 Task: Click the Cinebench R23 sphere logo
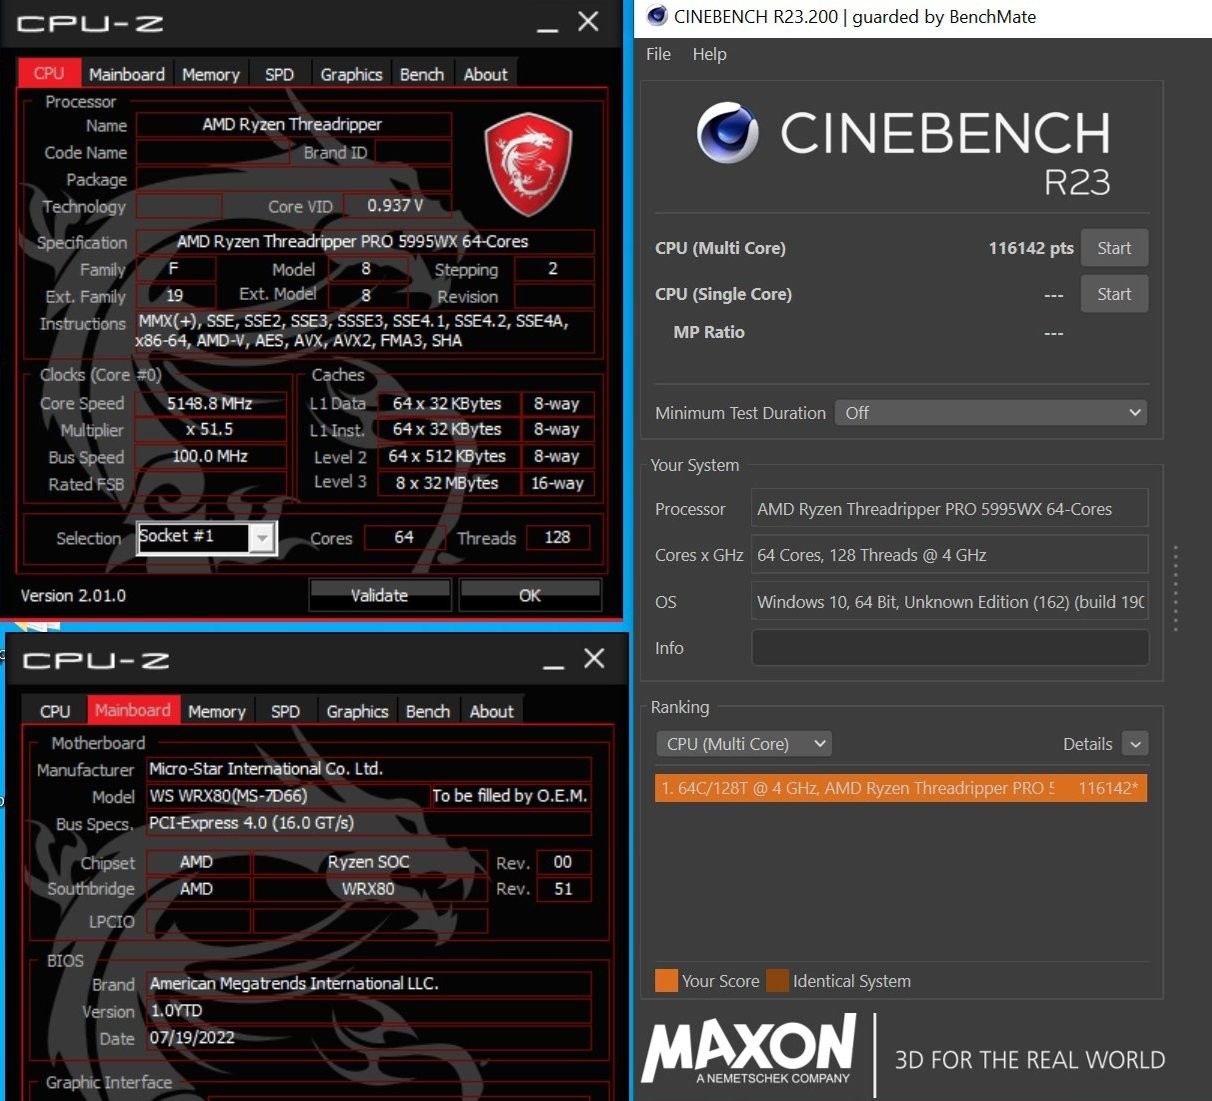727,132
